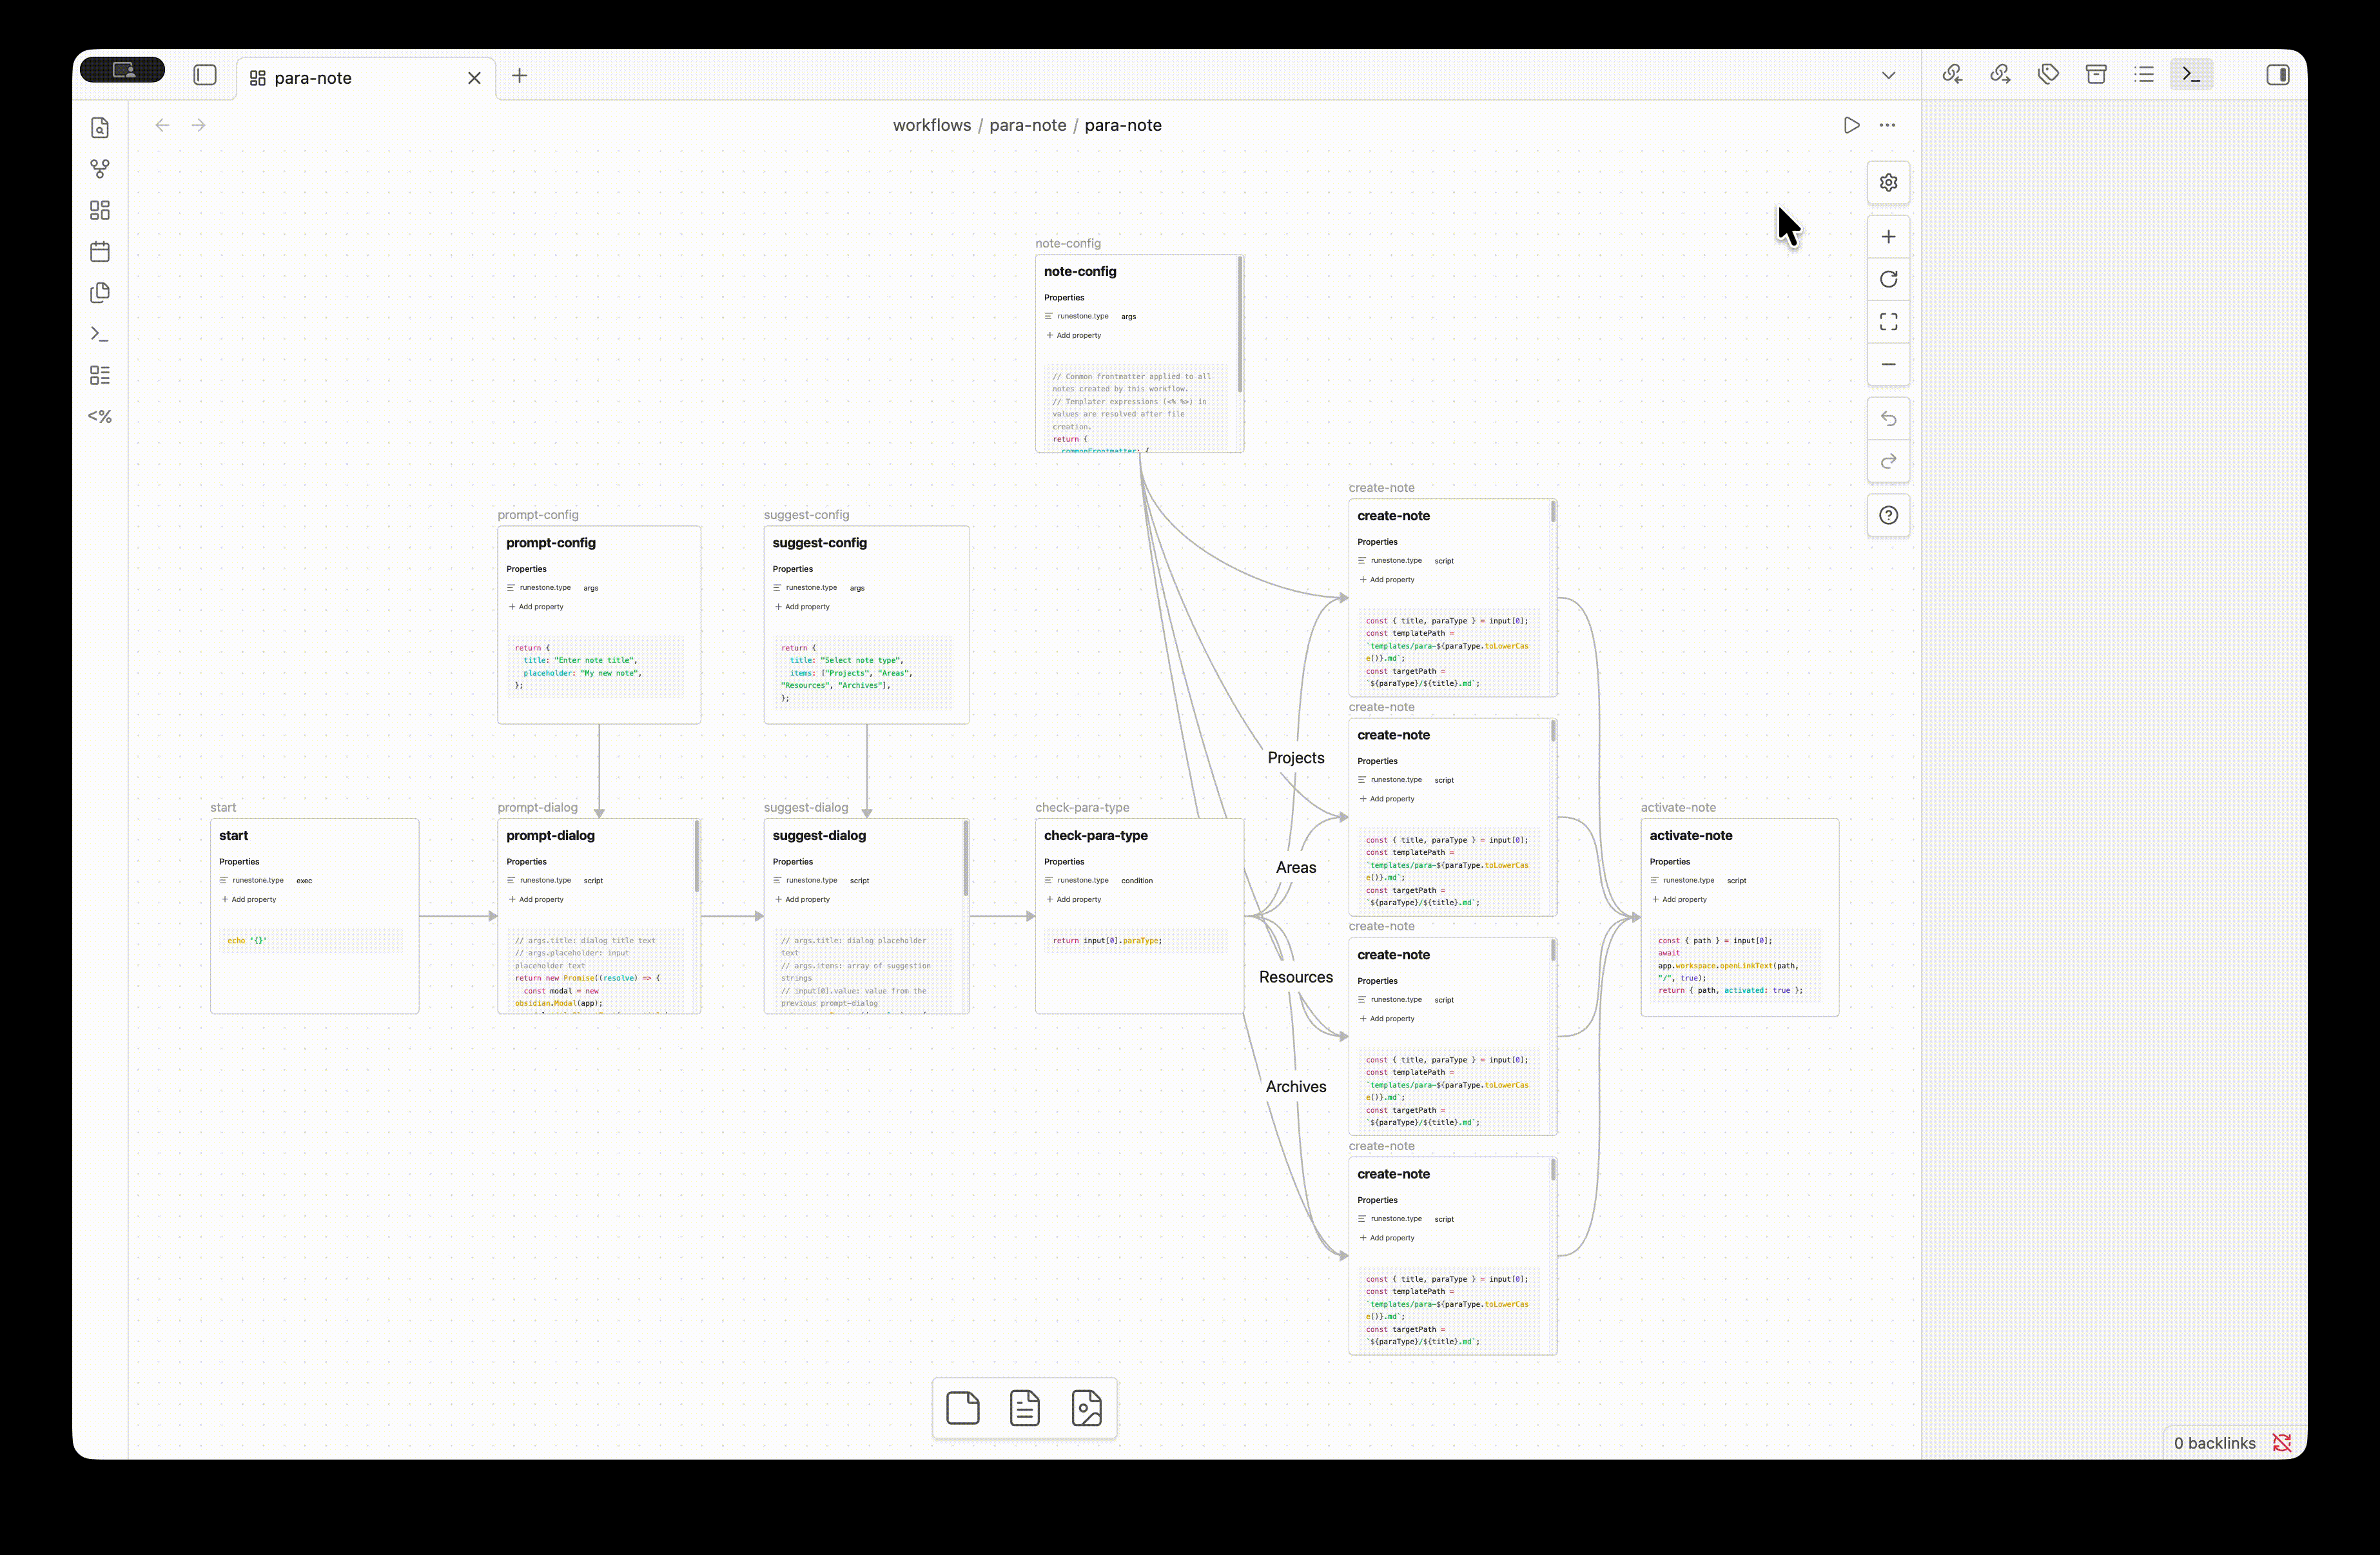Select the para-note tab
This screenshot has width=2380, height=1555.
[x=313, y=78]
